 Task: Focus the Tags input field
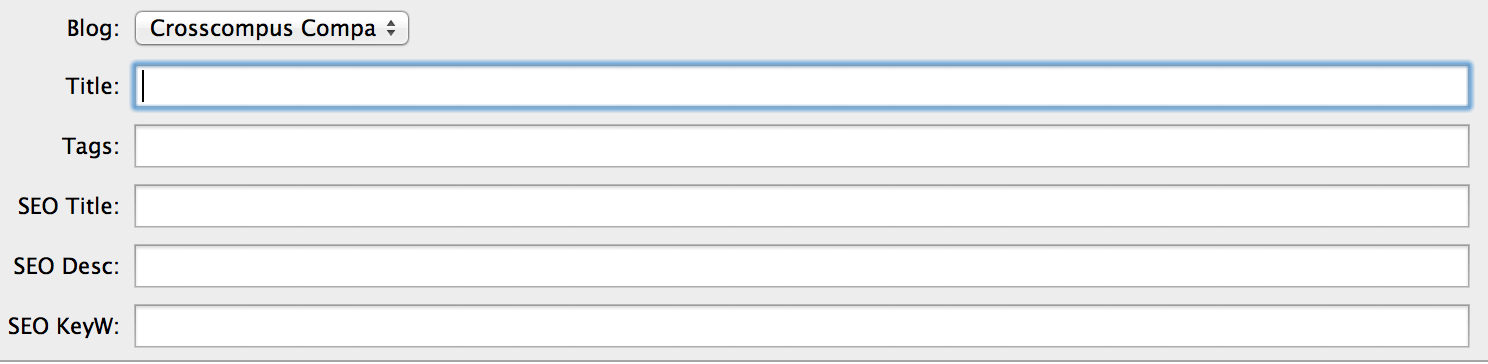pyautogui.click(x=802, y=146)
